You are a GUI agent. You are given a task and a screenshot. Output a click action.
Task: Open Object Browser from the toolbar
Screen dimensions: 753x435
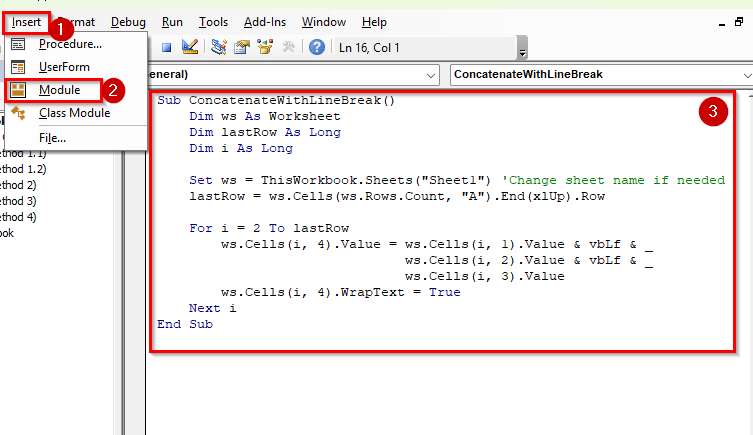tap(265, 47)
